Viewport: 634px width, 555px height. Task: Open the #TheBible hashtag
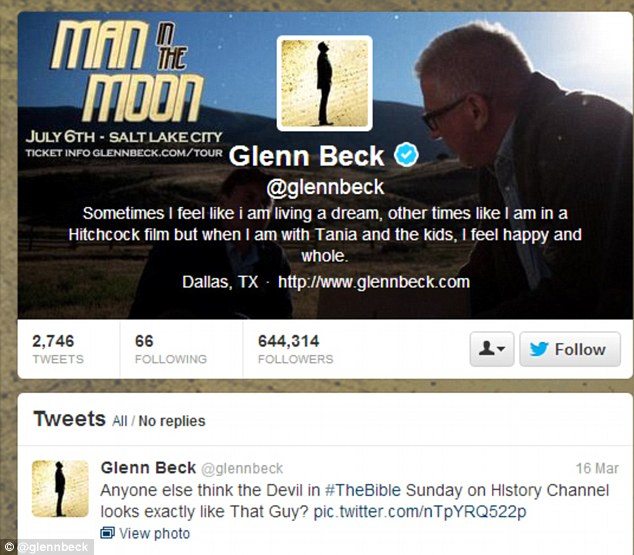[363, 490]
